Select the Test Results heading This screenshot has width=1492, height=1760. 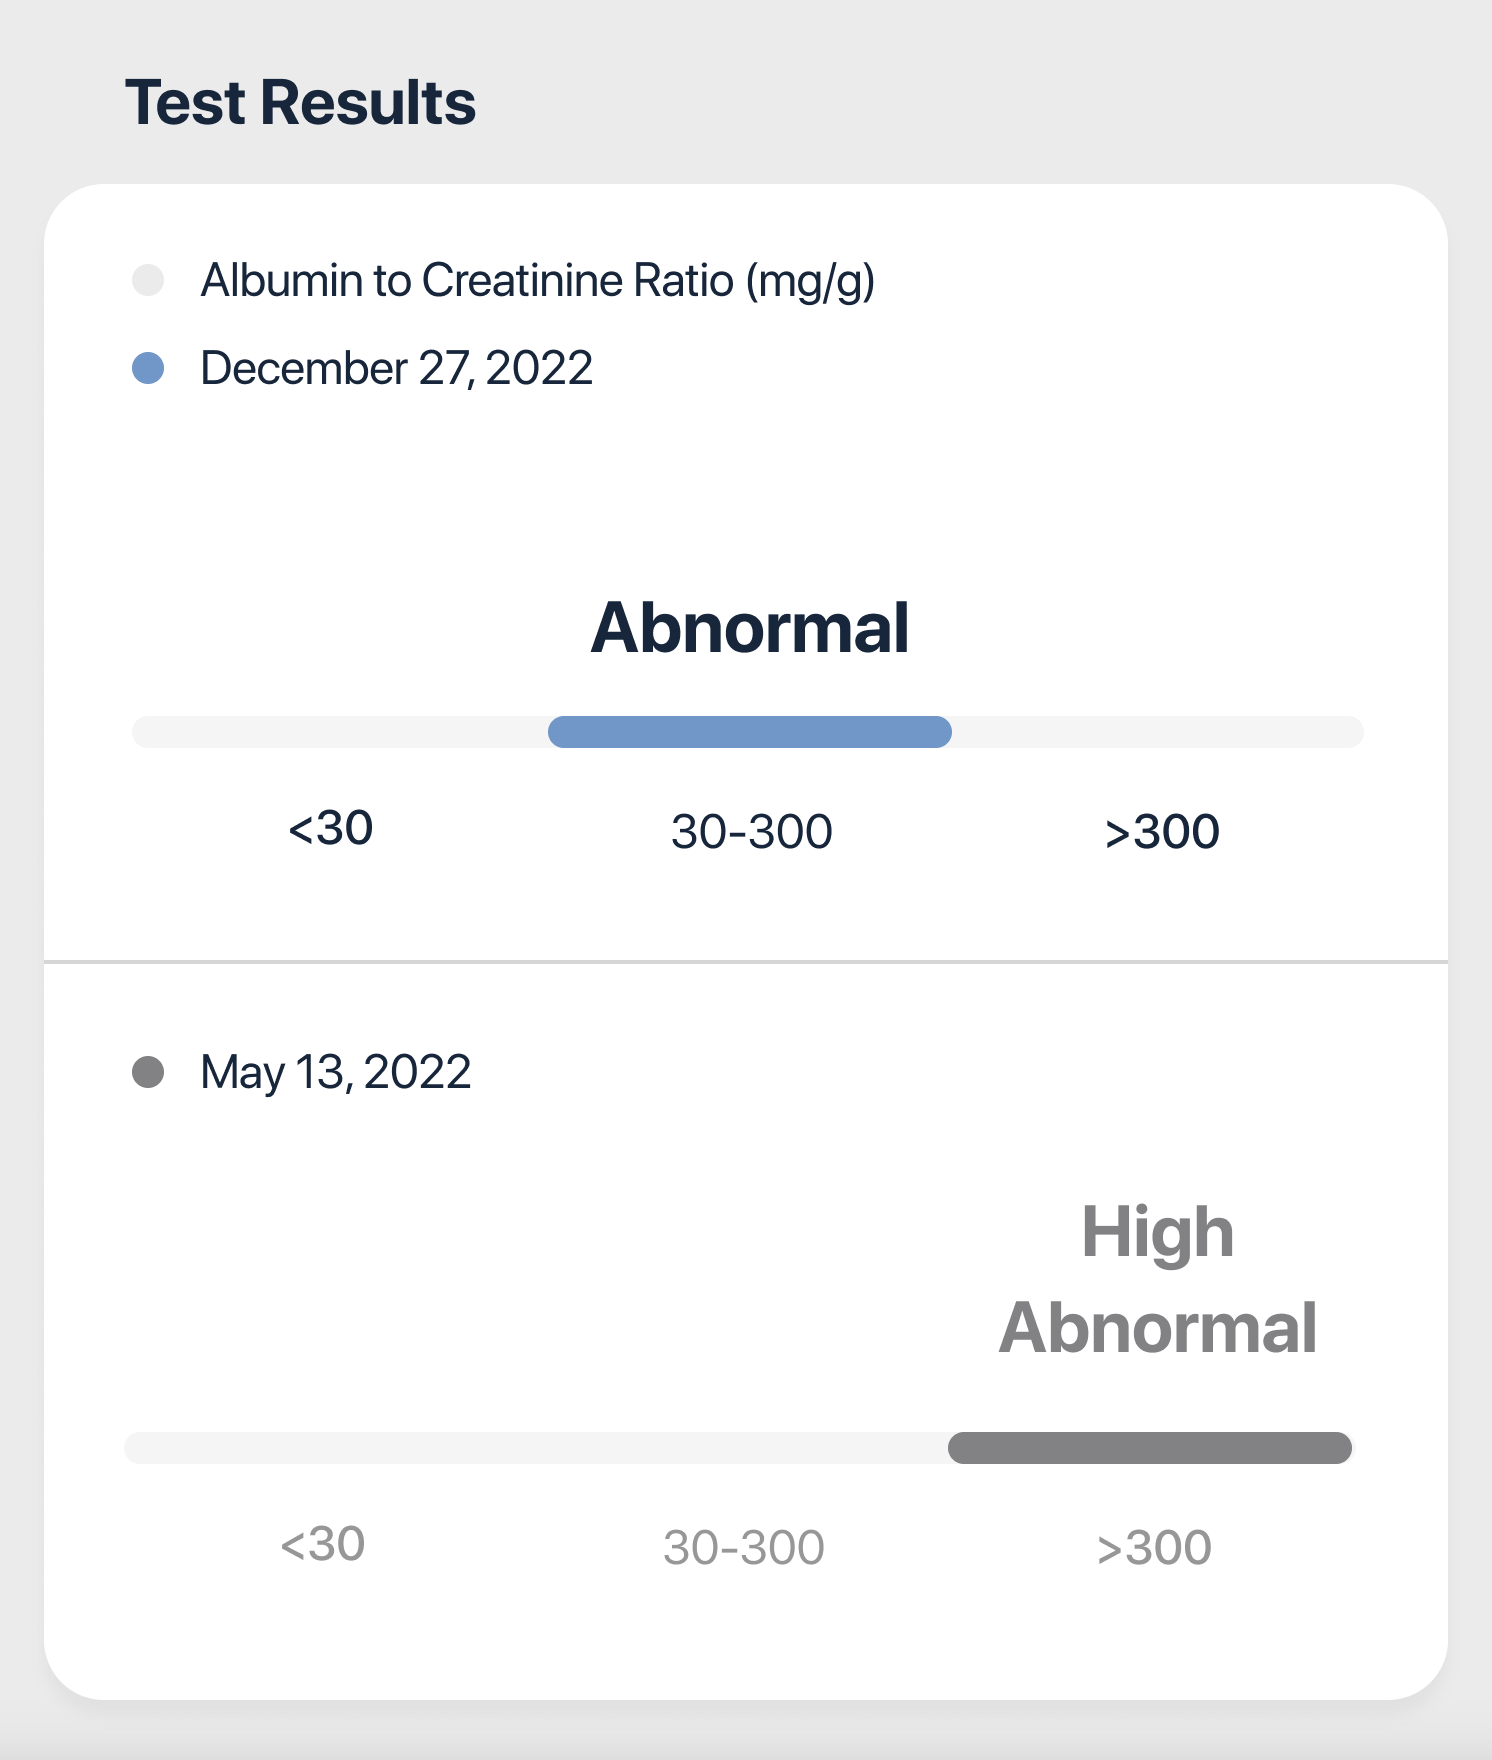point(300,103)
